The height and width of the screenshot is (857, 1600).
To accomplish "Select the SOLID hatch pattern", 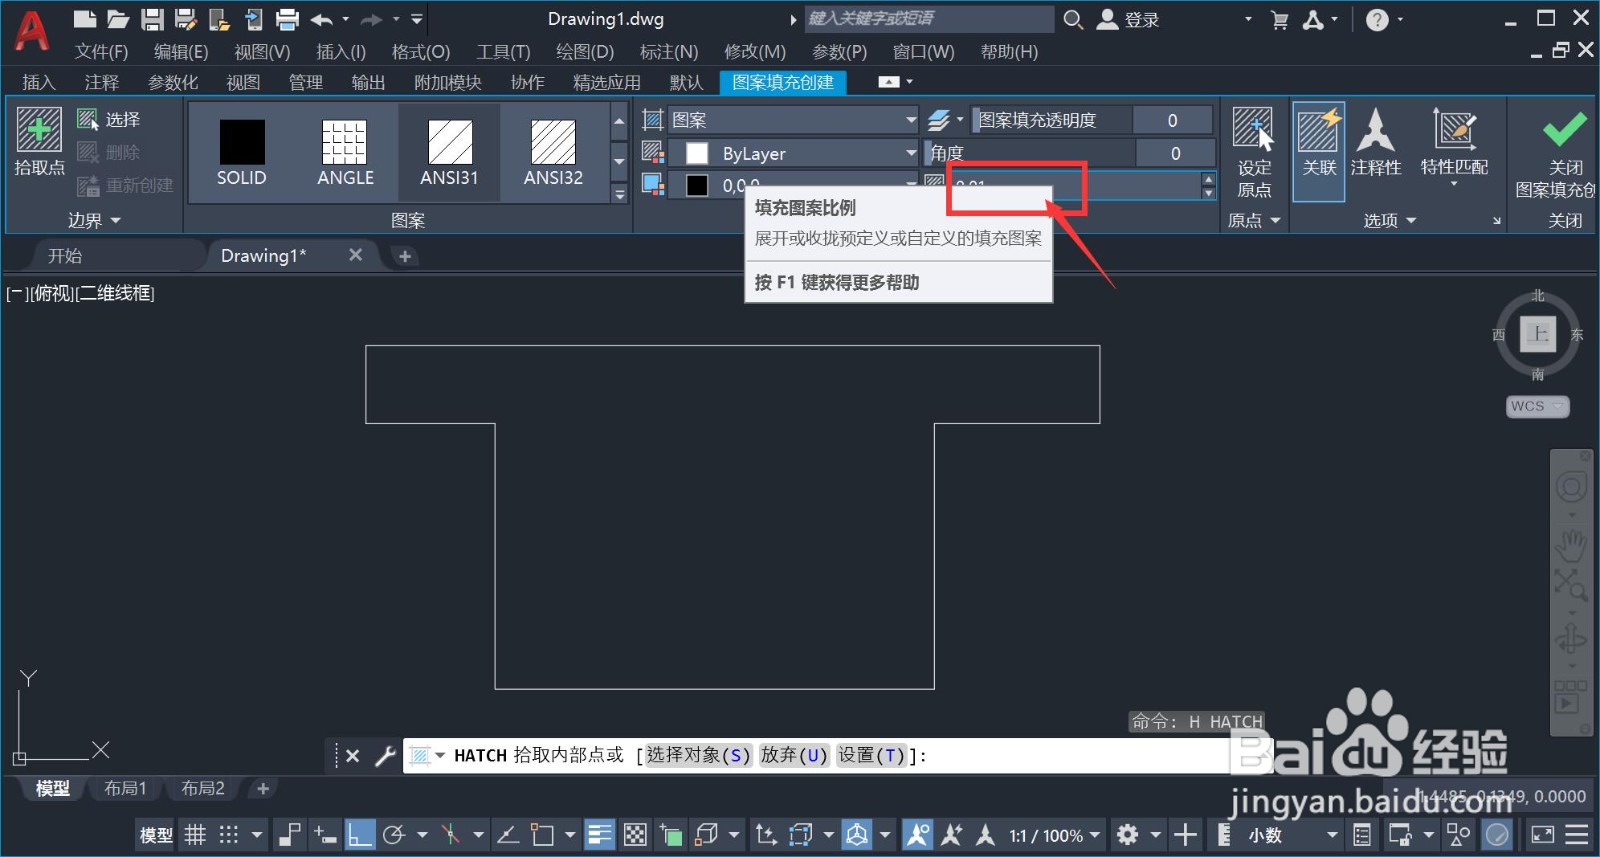I will pyautogui.click(x=242, y=153).
